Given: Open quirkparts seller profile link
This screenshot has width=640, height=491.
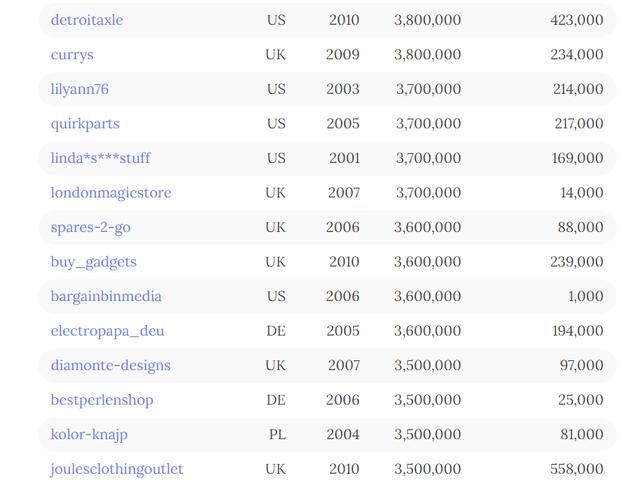Looking at the screenshot, I should click(85, 124).
